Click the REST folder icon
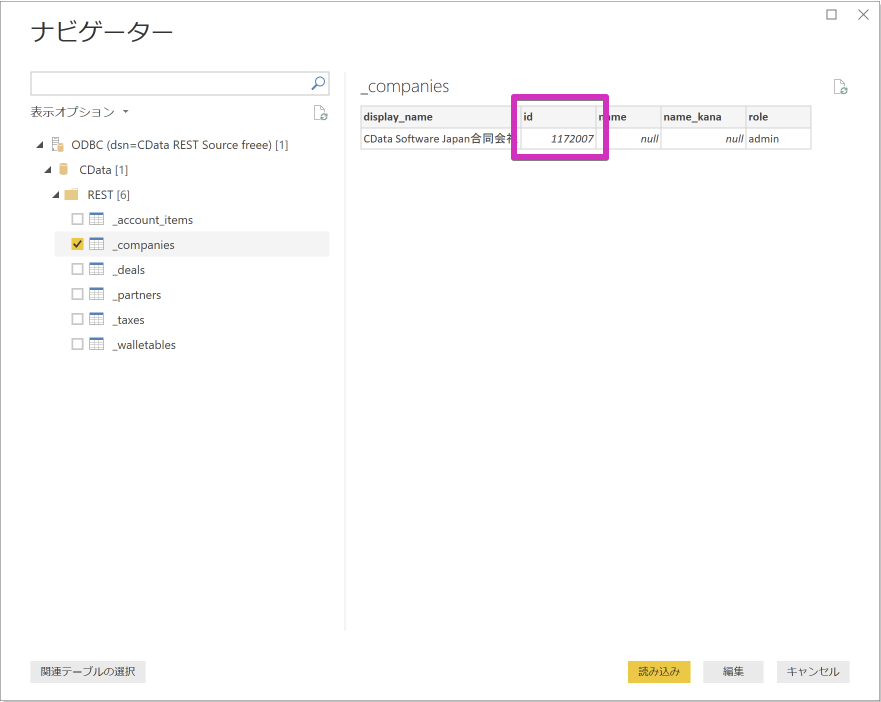The image size is (881, 702). [73, 194]
